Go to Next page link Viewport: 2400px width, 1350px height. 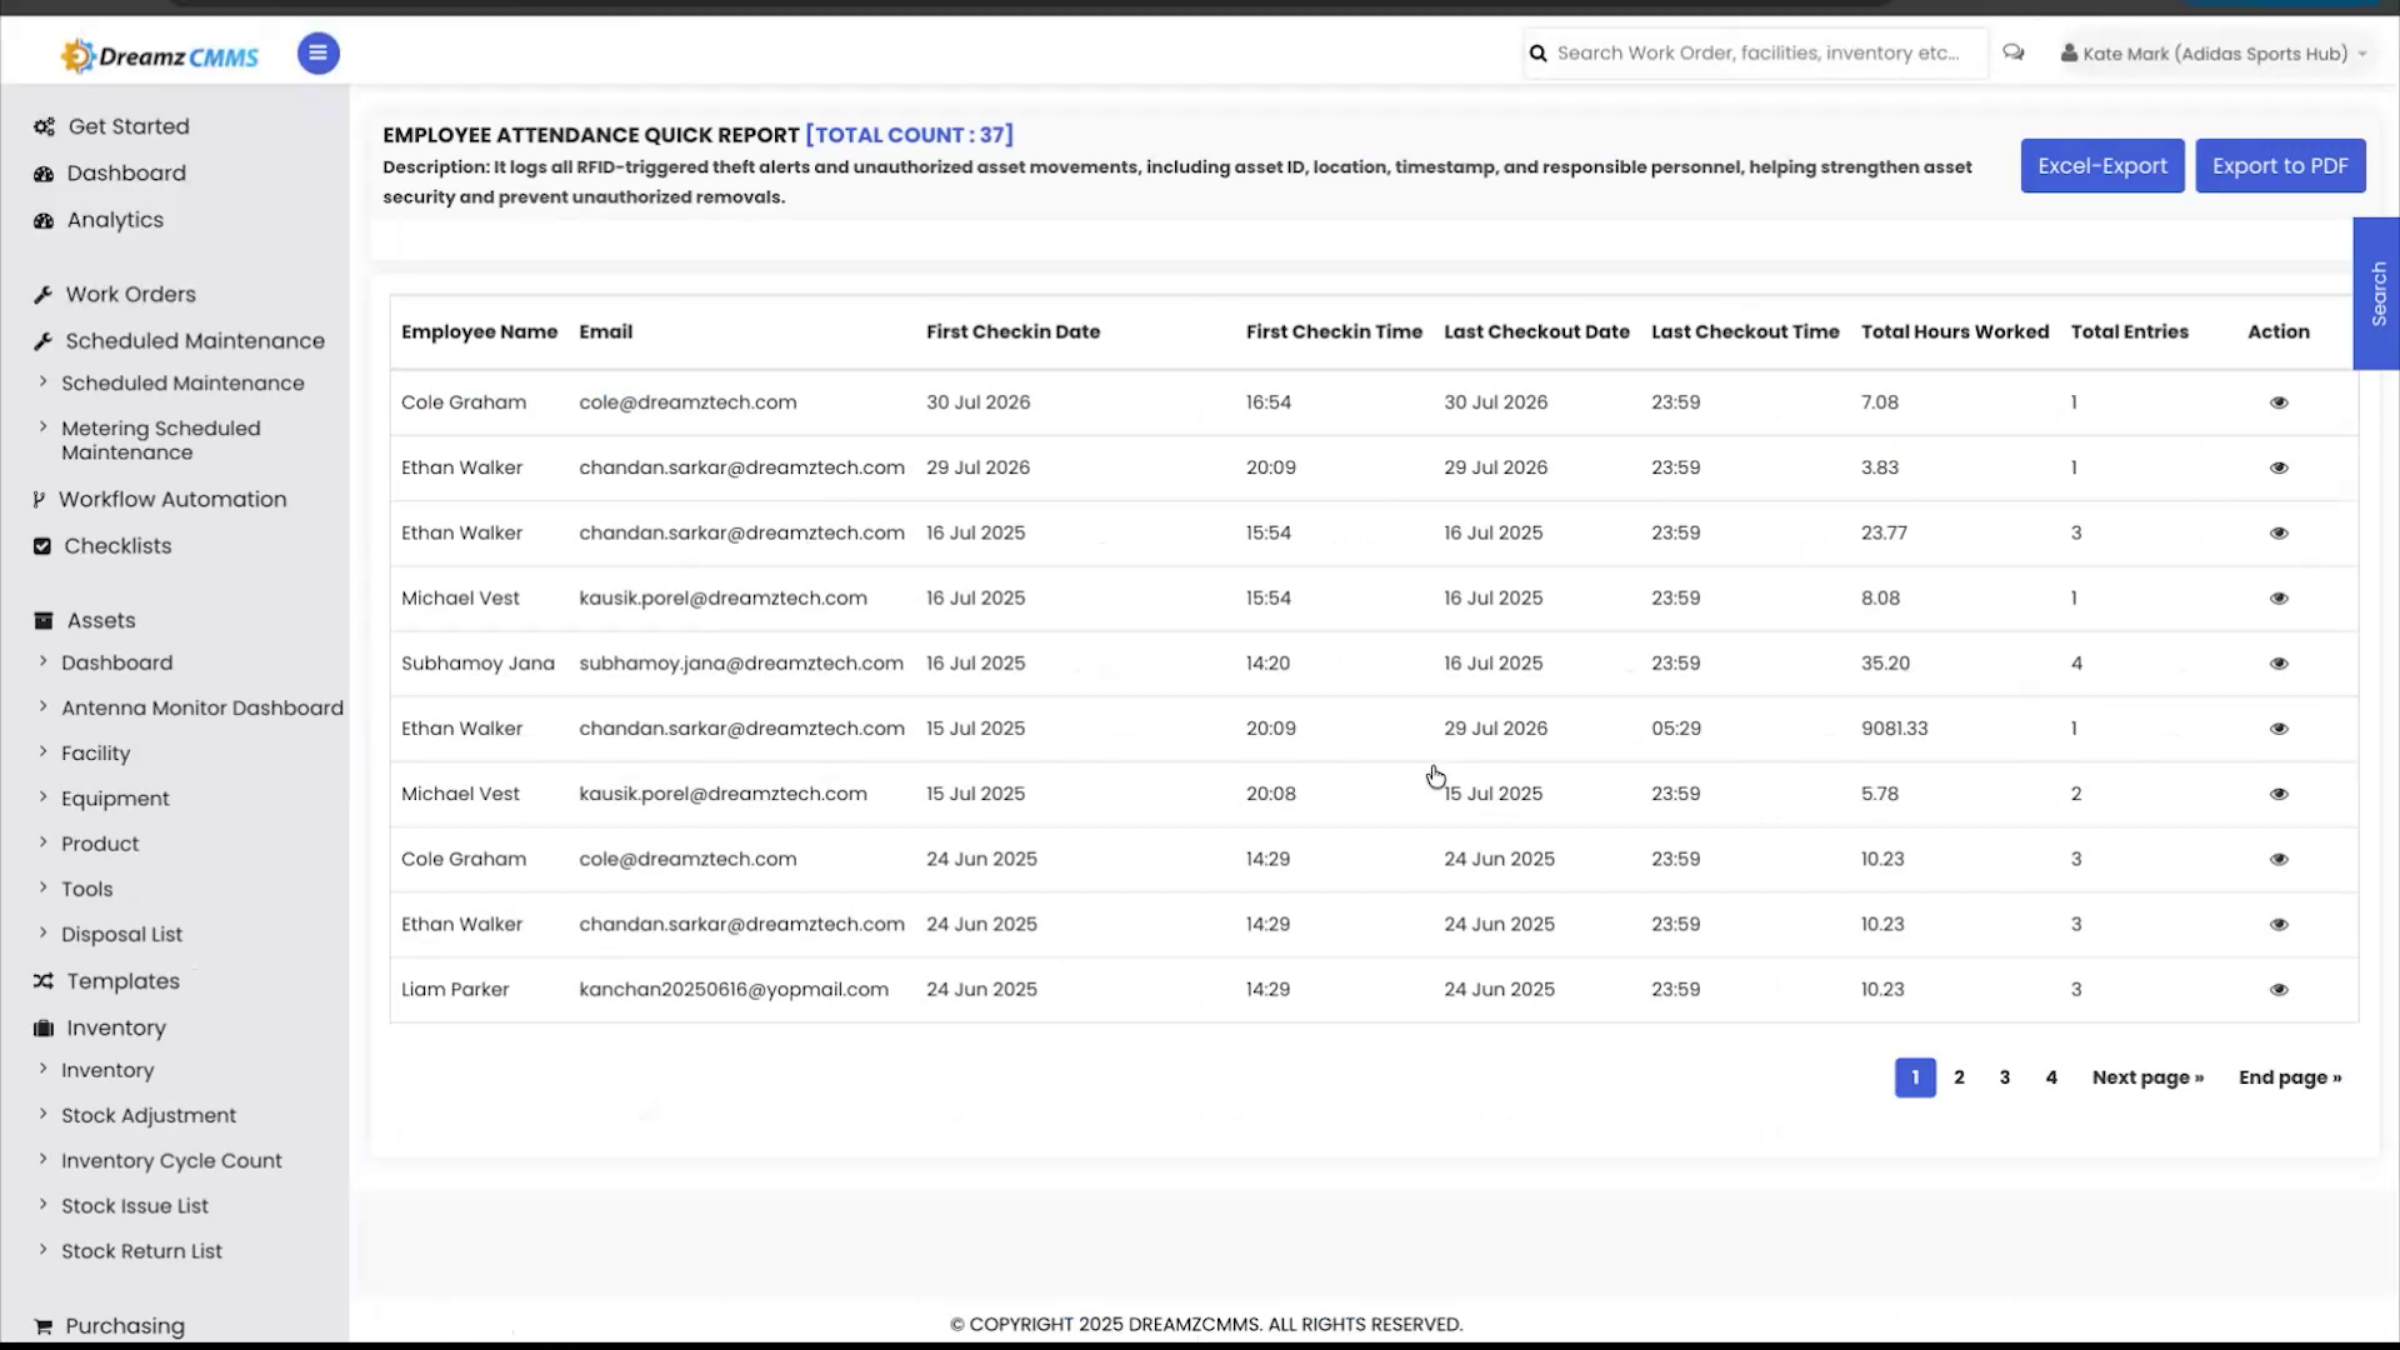click(2148, 1078)
